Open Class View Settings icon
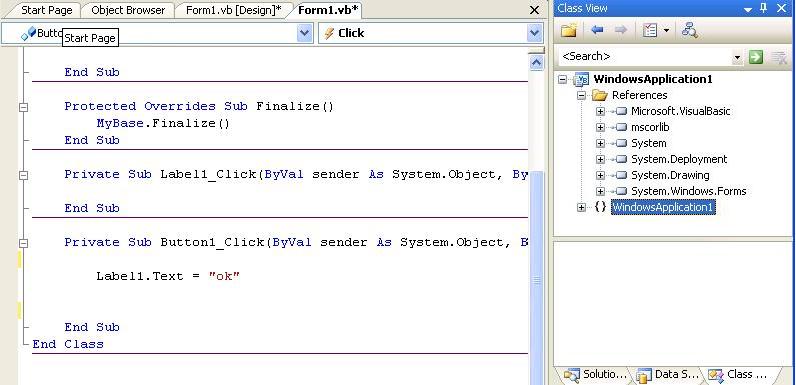796x385 pixels. (x=650, y=30)
